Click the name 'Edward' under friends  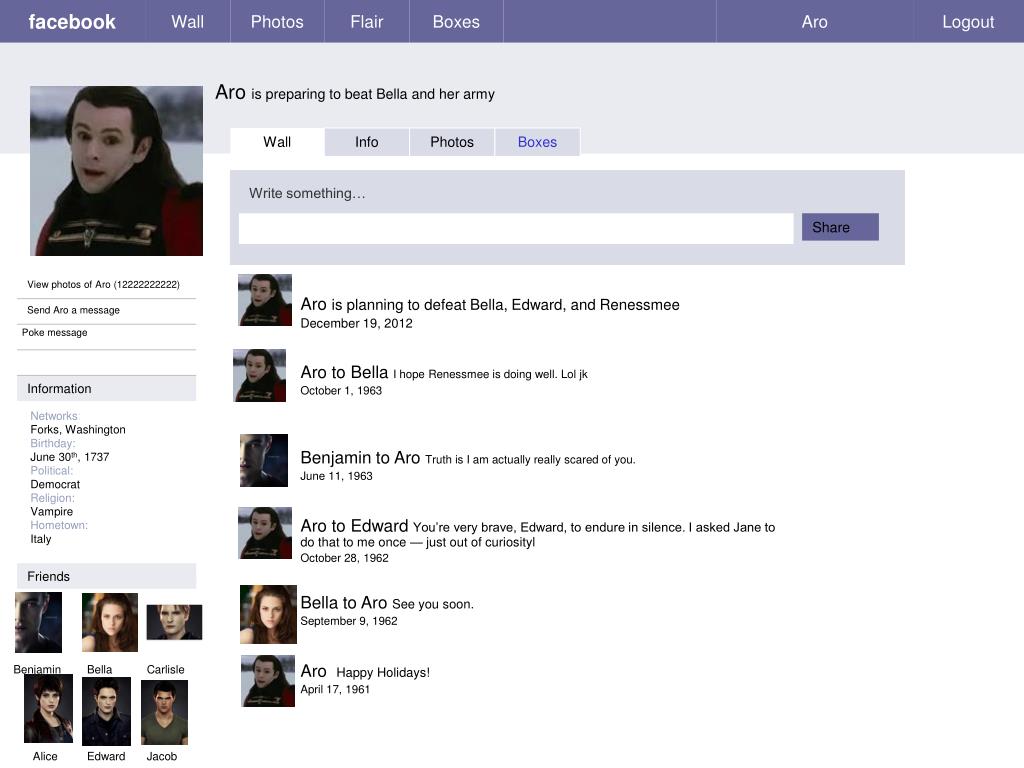point(106,756)
